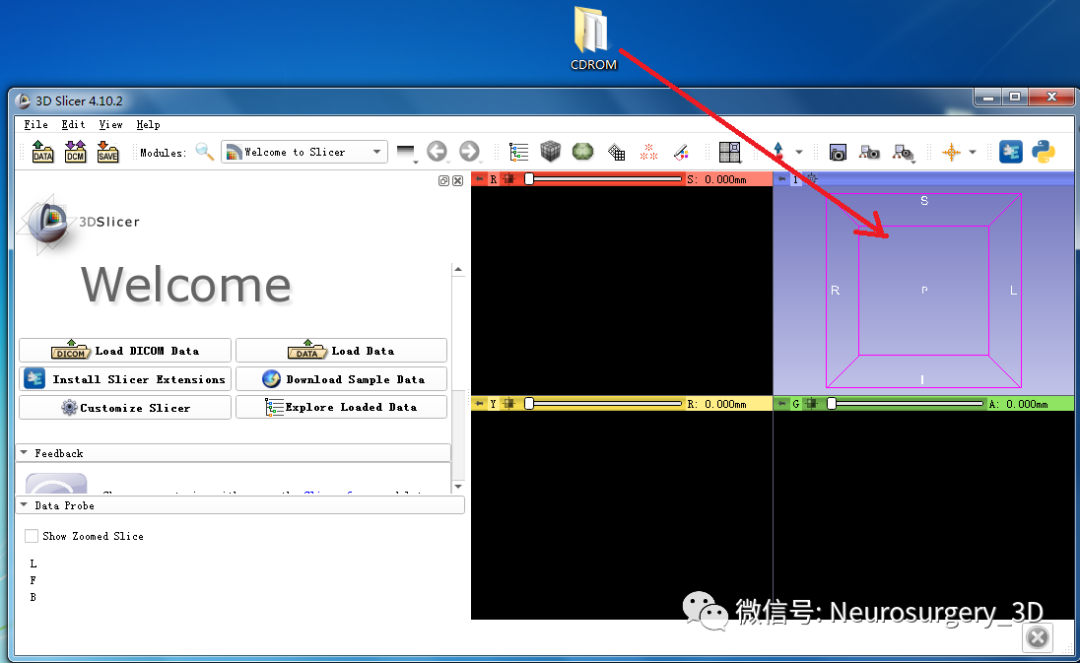Open the Transforms module grid icon
This screenshot has width=1080, height=663.
[x=616, y=152]
